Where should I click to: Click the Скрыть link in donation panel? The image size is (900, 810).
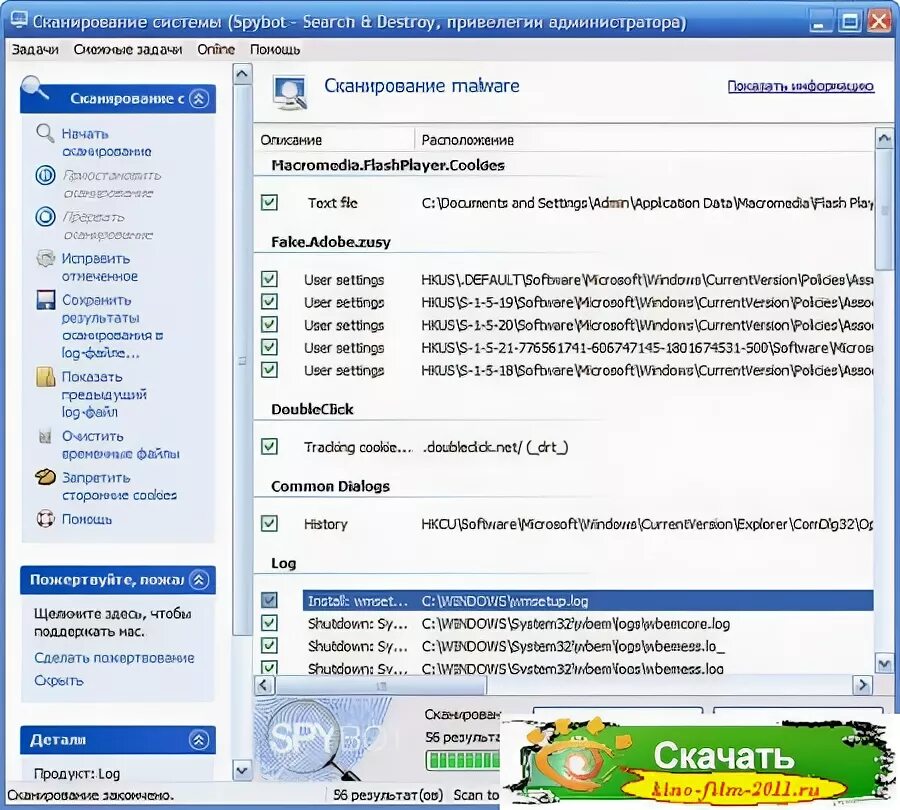(59, 680)
